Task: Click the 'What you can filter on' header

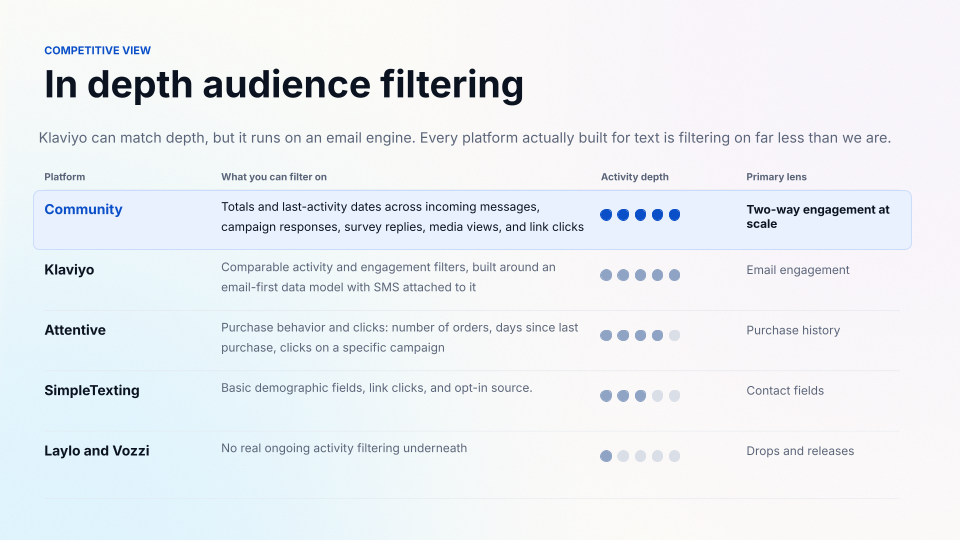Action: (x=274, y=177)
